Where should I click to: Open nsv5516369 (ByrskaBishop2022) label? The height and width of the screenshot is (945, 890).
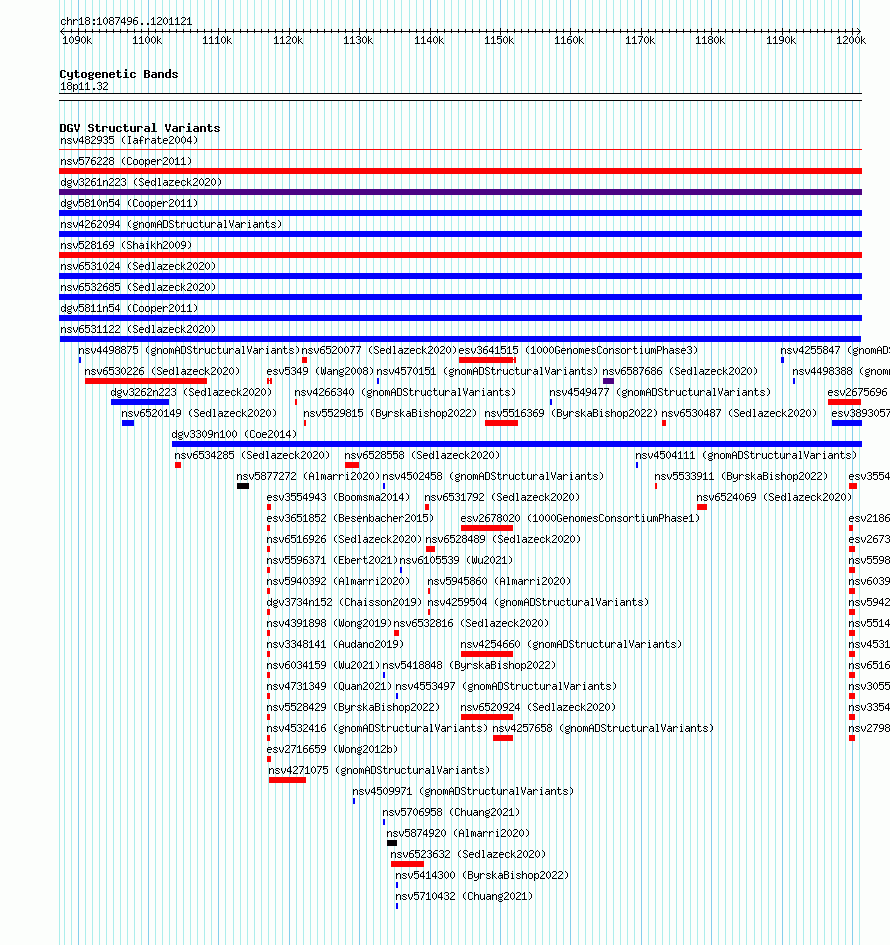(571, 413)
